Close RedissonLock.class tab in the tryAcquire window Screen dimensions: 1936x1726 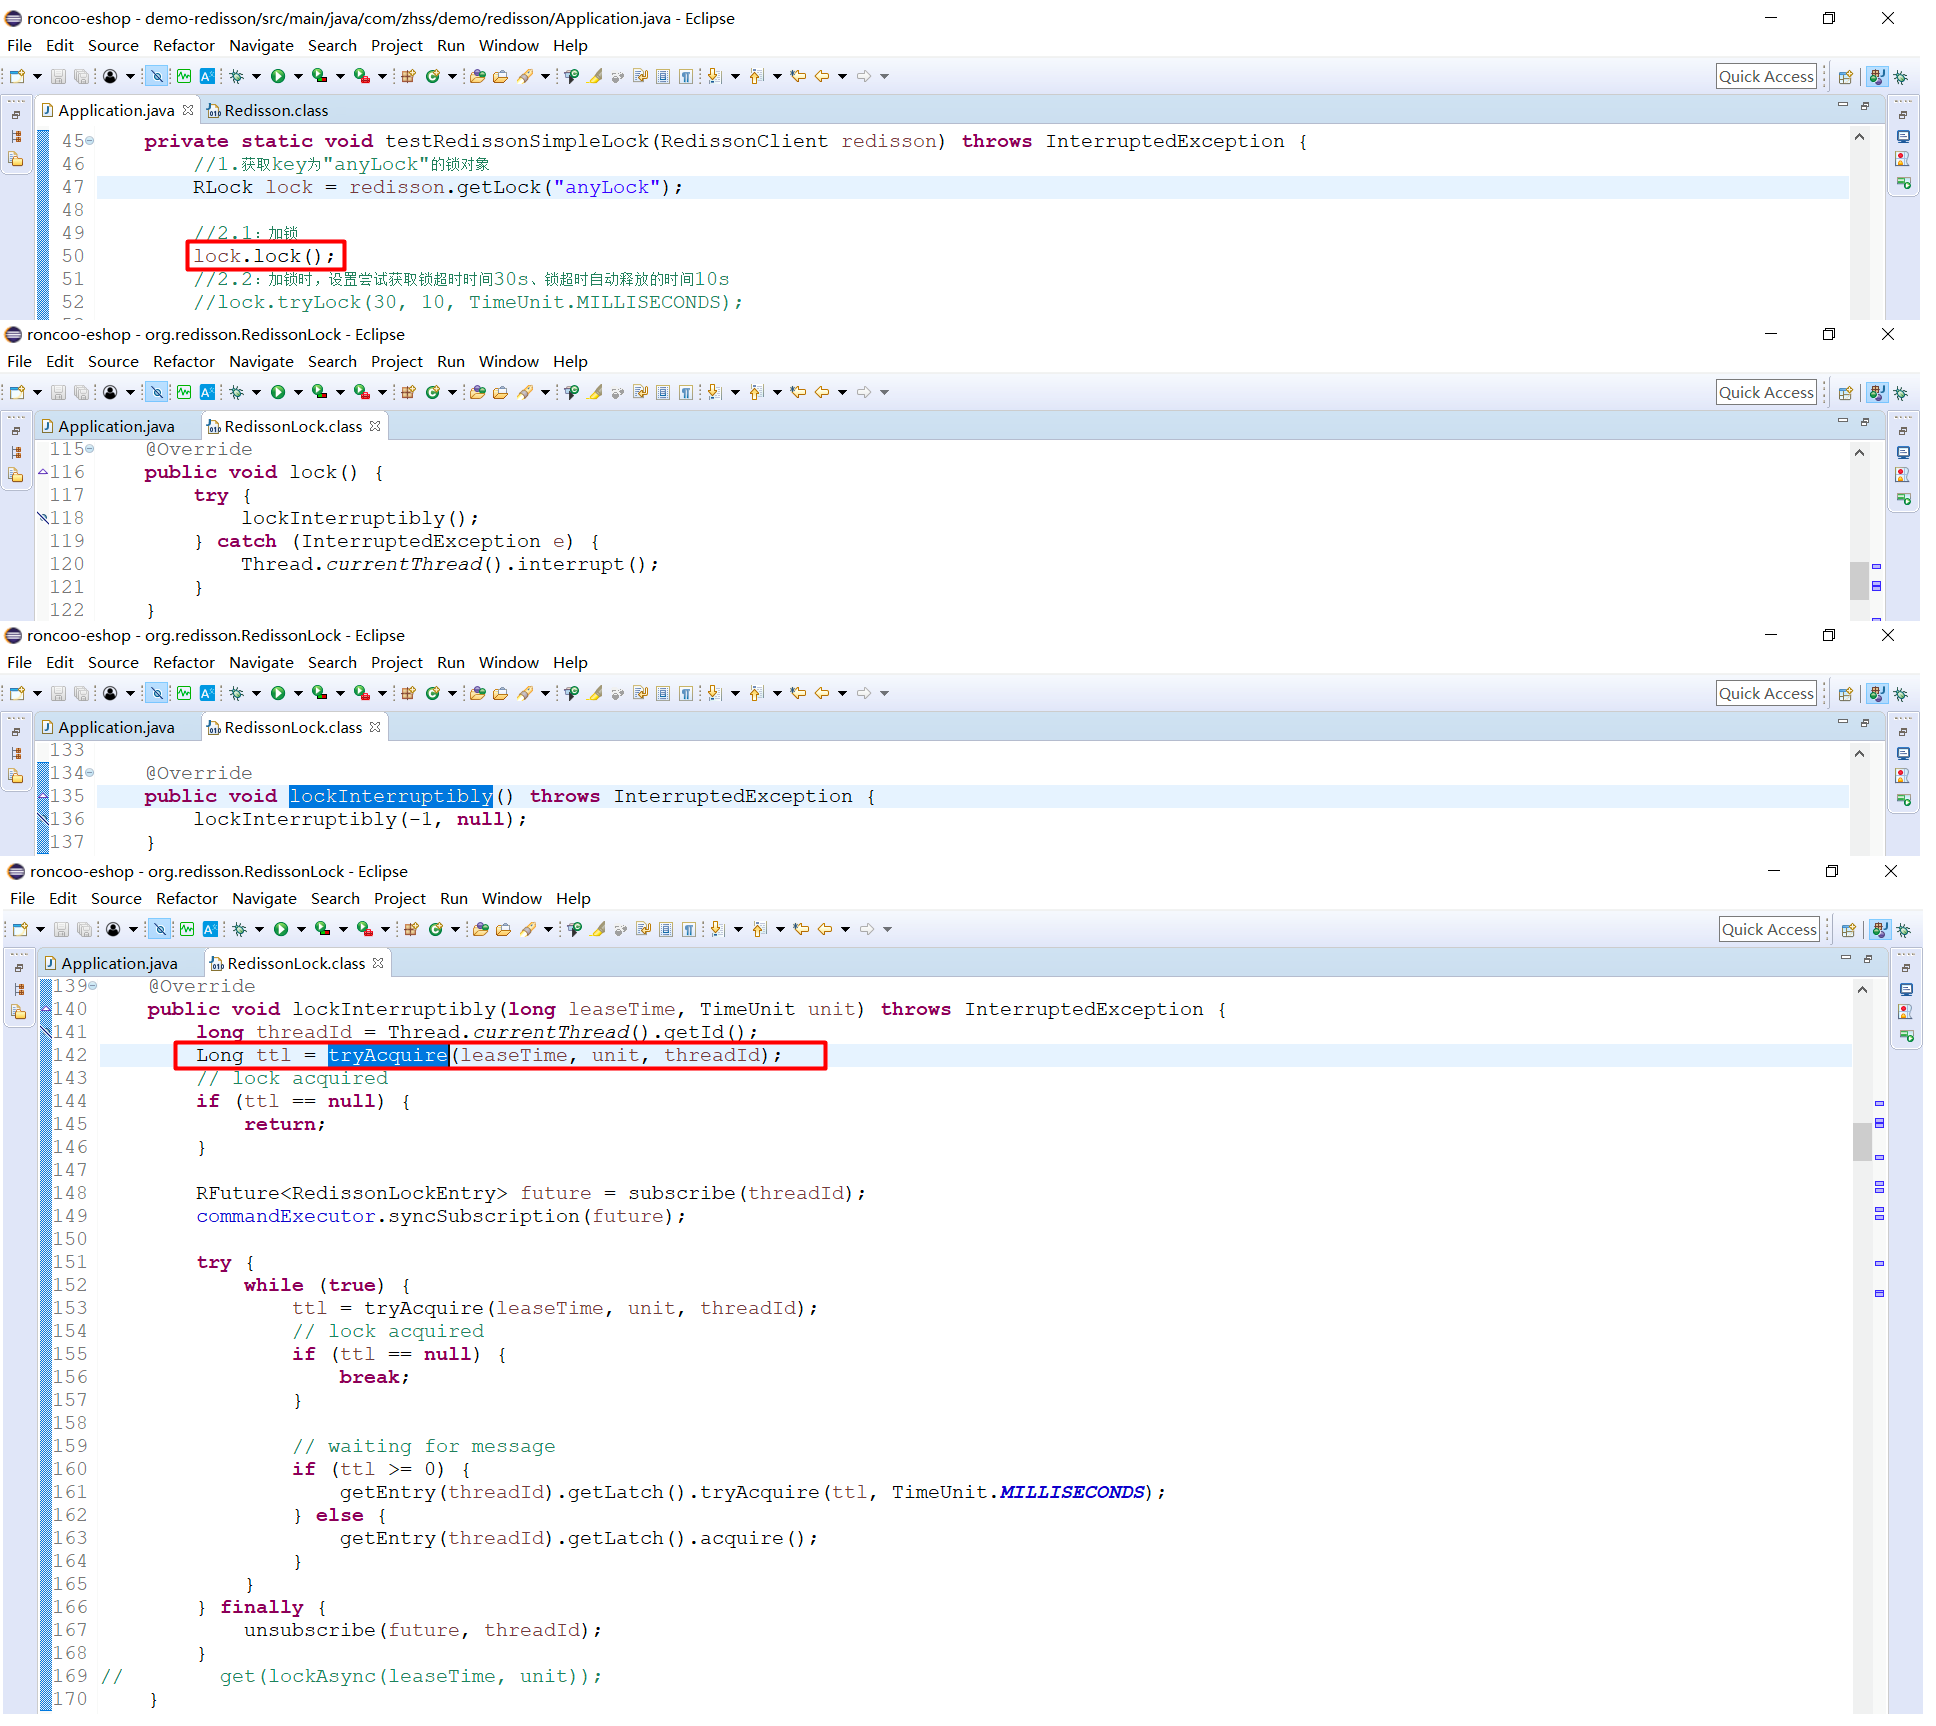(378, 963)
